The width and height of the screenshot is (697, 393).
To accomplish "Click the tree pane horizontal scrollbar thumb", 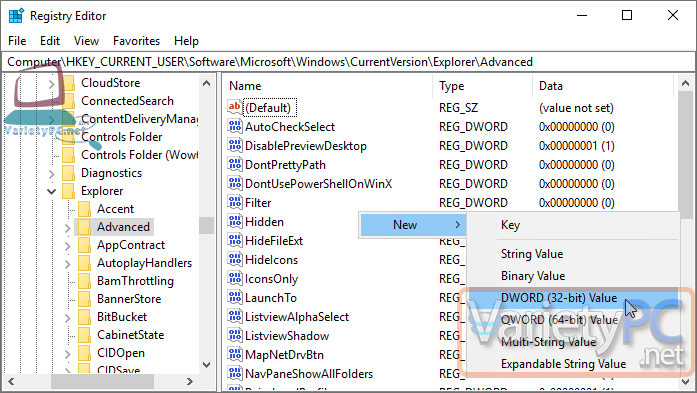I will tap(102, 381).
